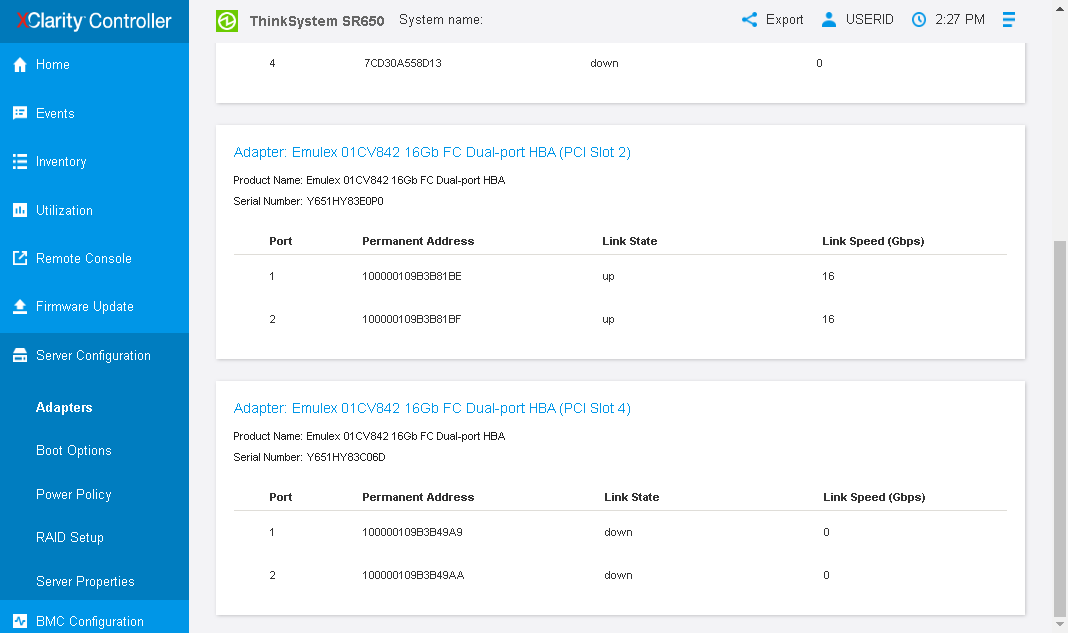
Task: Click the Inventory list icon
Action: coord(19,162)
